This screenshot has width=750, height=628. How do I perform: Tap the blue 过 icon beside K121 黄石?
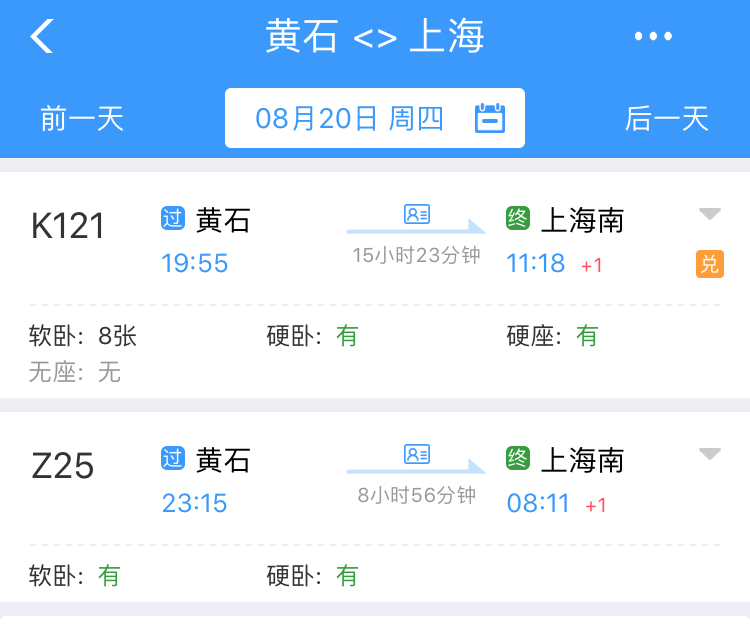(173, 218)
